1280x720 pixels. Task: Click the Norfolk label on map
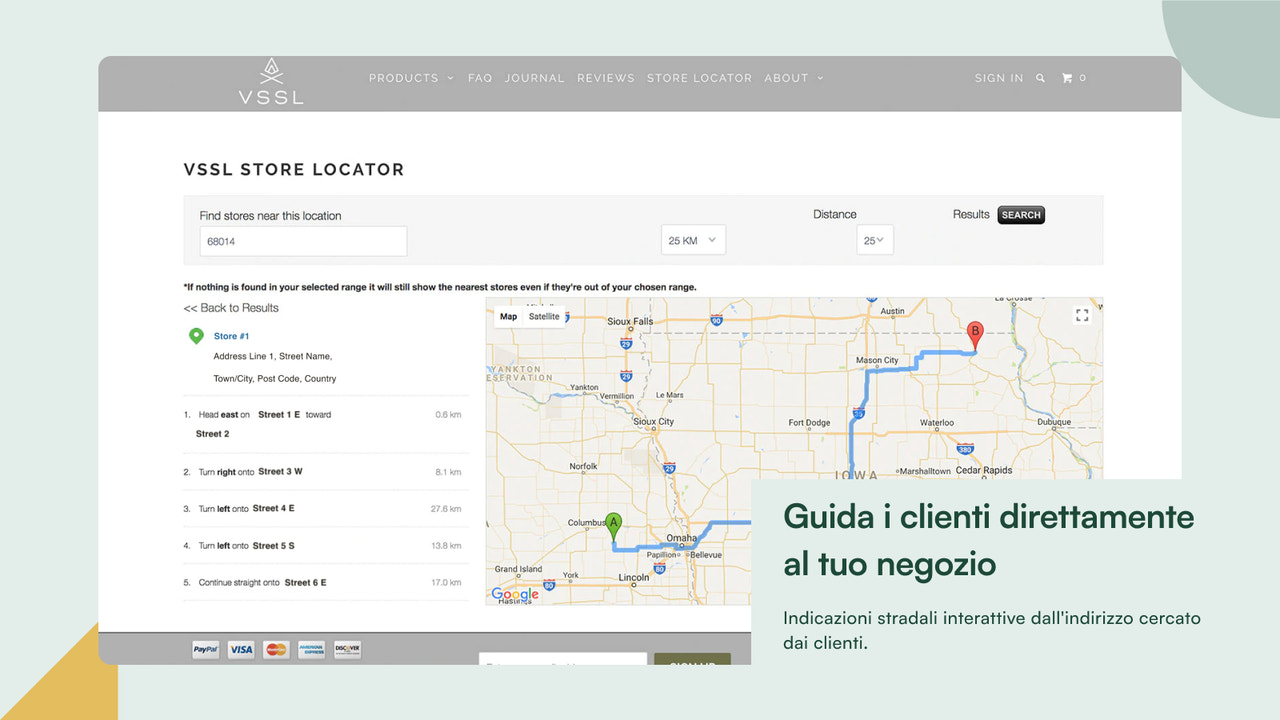[583, 466]
